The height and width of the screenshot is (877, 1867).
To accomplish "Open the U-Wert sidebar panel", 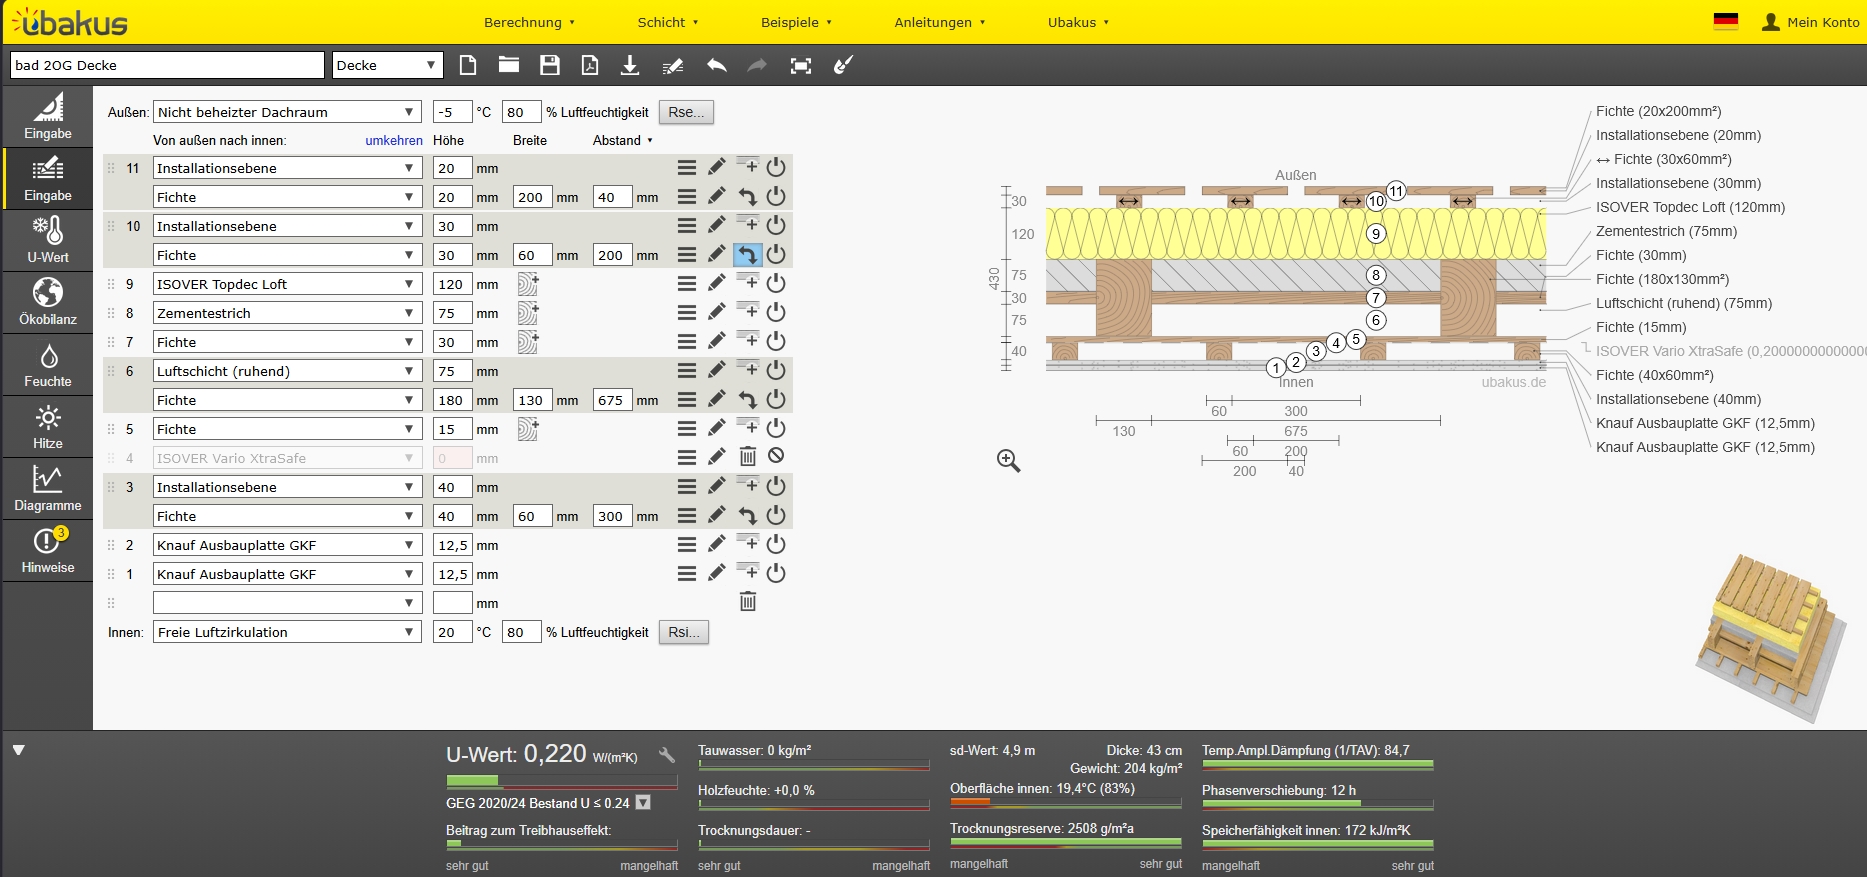I will coord(47,241).
